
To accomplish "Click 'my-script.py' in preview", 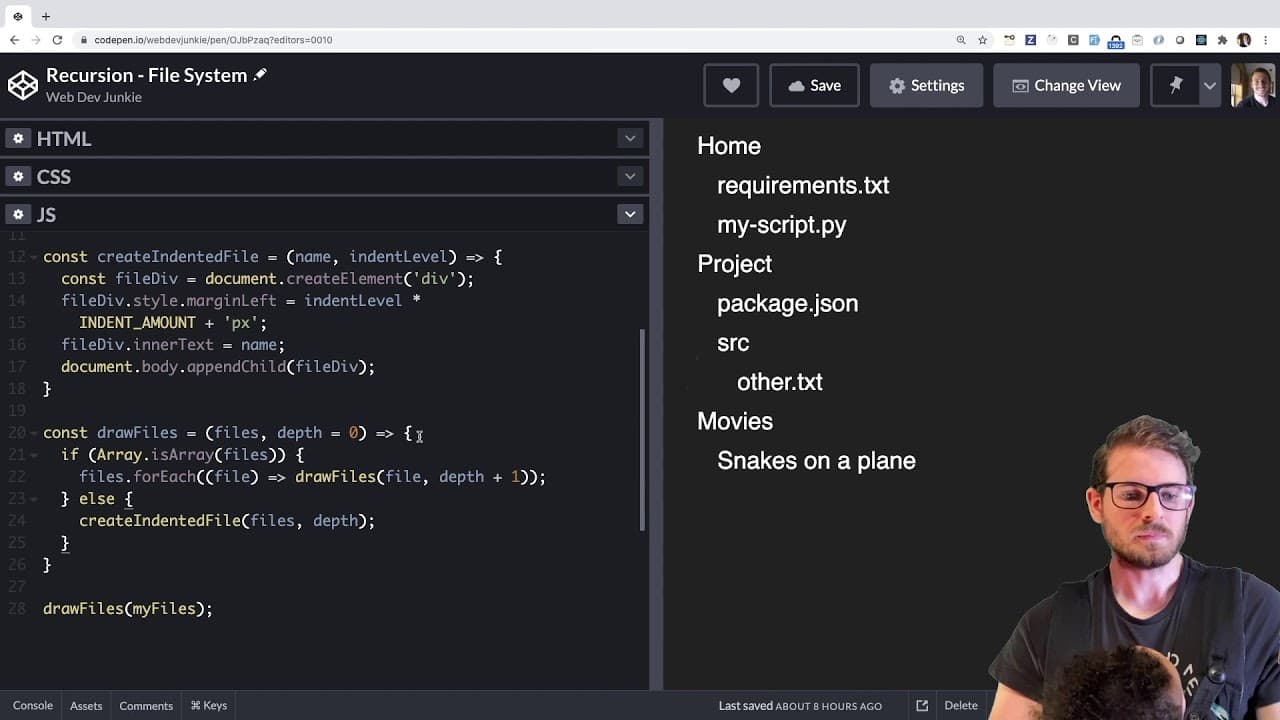I will pyautogui.click(x=781, y=225).
